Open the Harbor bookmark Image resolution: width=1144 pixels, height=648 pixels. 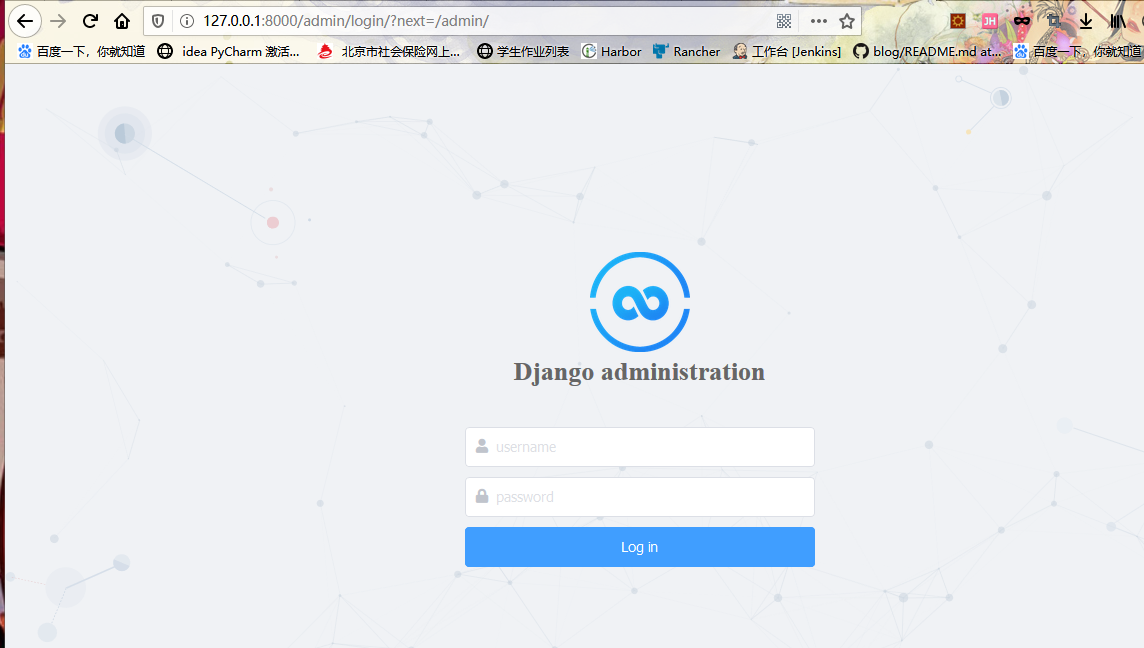(611, 51)
